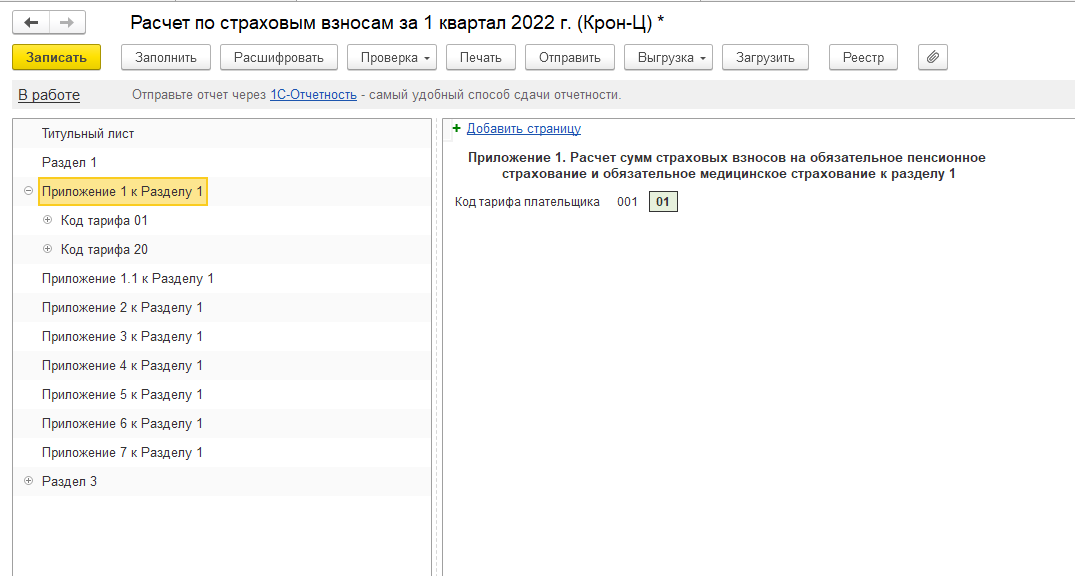Expand the Код тарифа 20 node
Image resolution: width=1075 pixels, height=576 pixels.
pos(47,249)
